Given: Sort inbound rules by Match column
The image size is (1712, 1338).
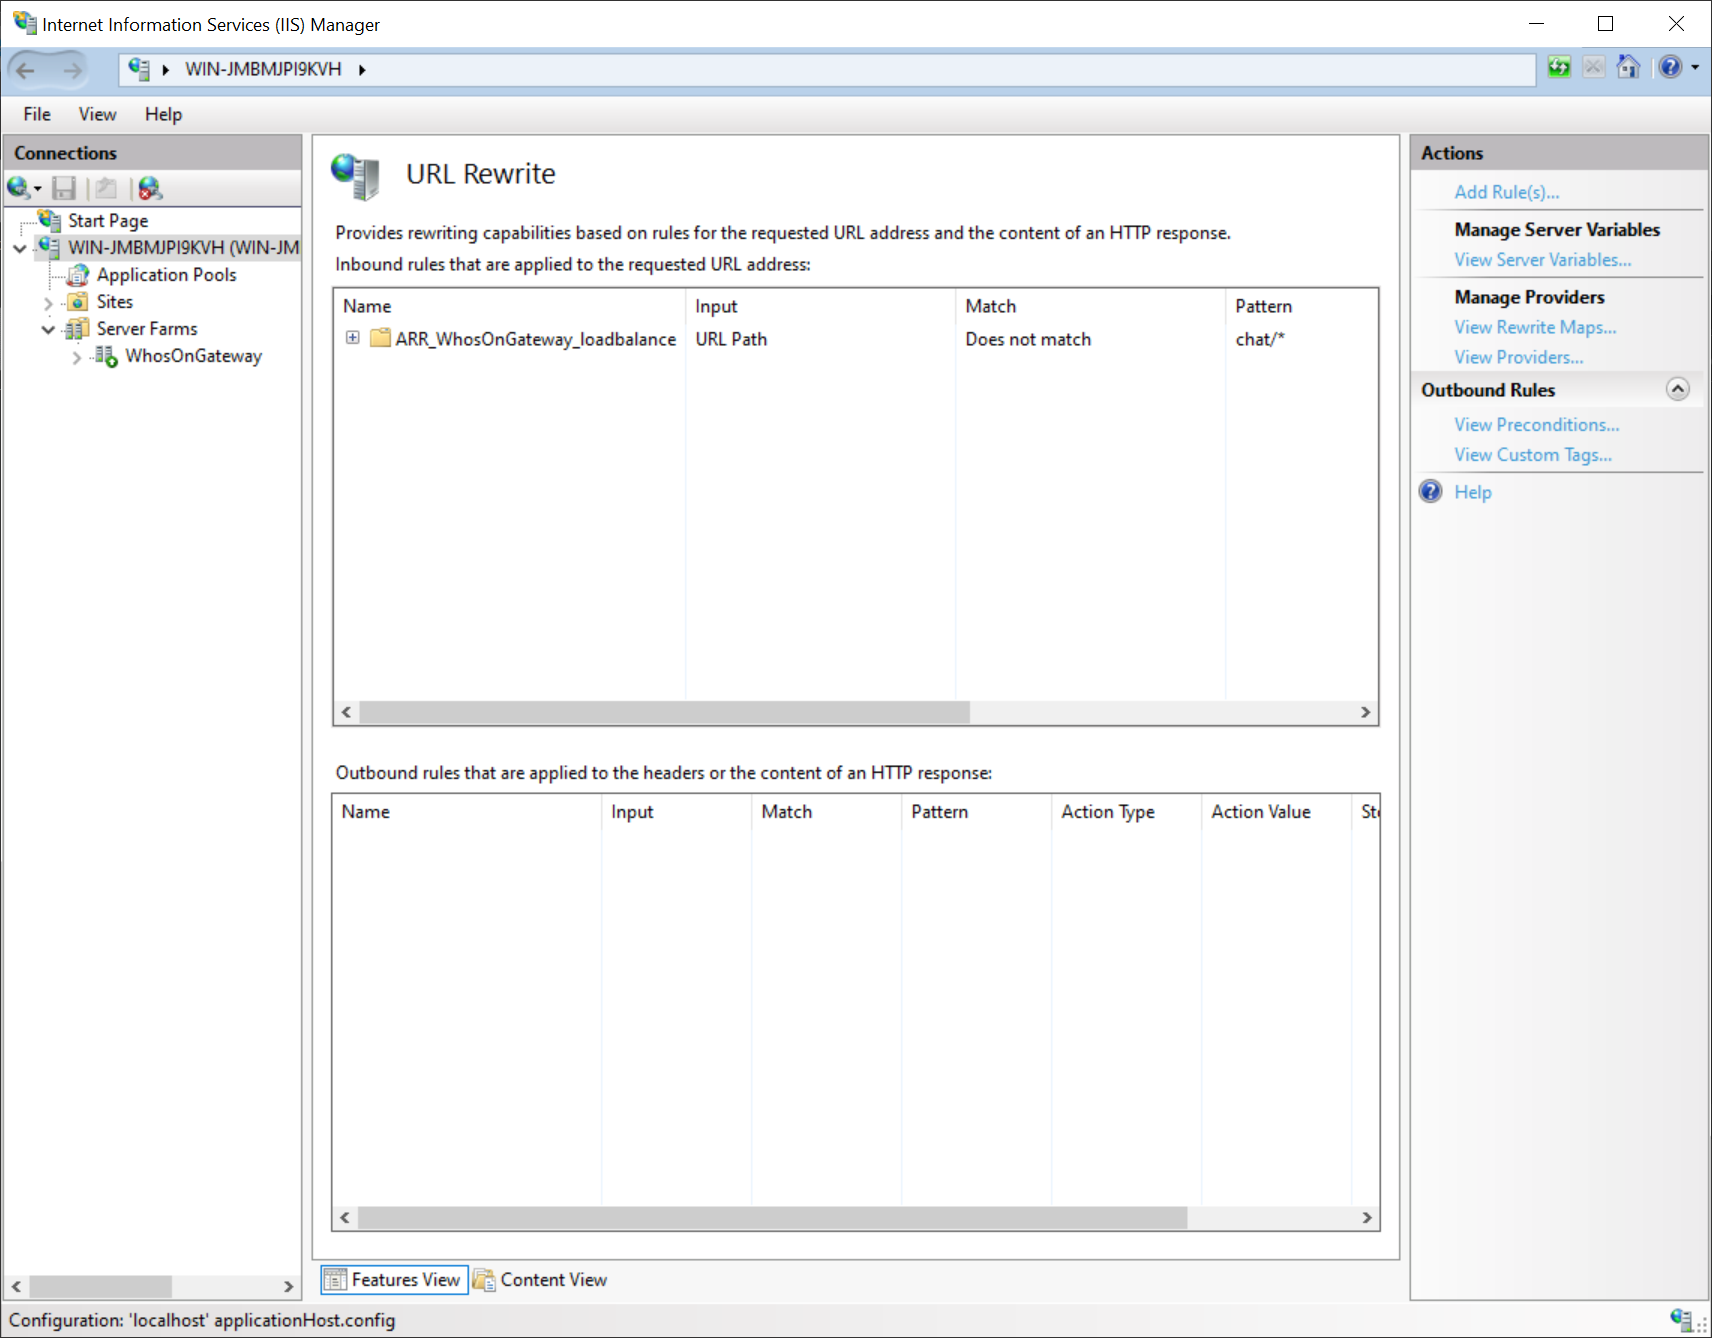Looking at the screenshot, I should [1090, 306].
